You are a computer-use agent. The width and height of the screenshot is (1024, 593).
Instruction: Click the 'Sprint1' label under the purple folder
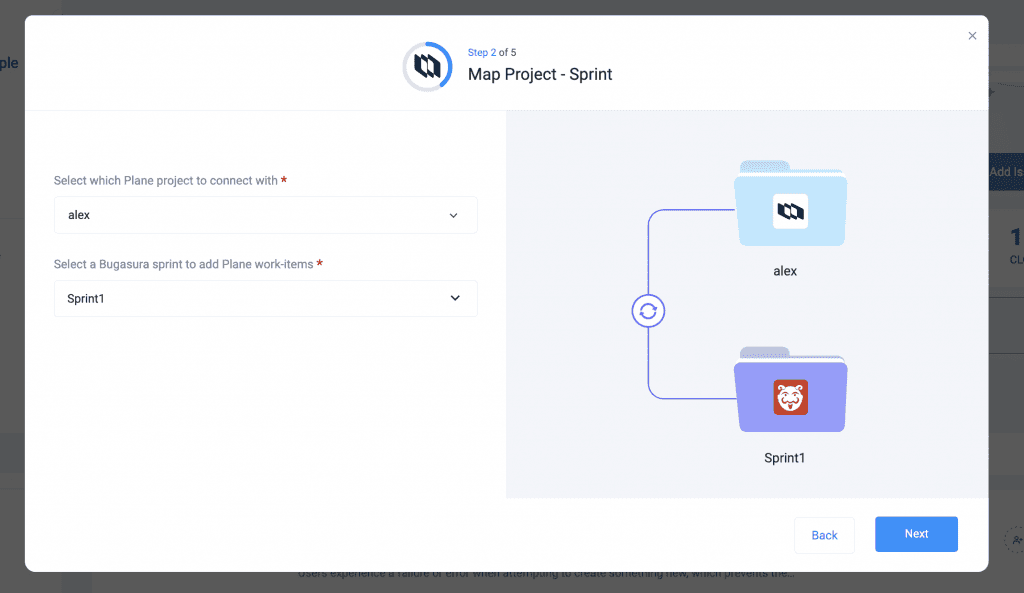(784, 458)
